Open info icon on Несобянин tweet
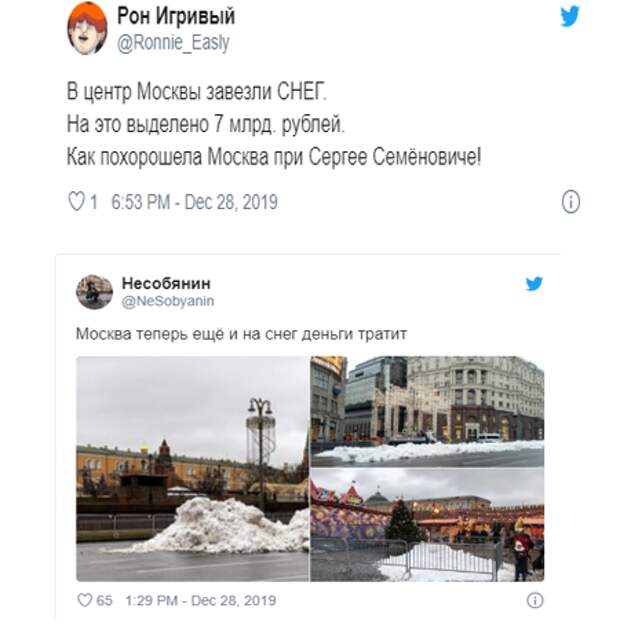Screen dimensions: 620x626 pos(535,600)
